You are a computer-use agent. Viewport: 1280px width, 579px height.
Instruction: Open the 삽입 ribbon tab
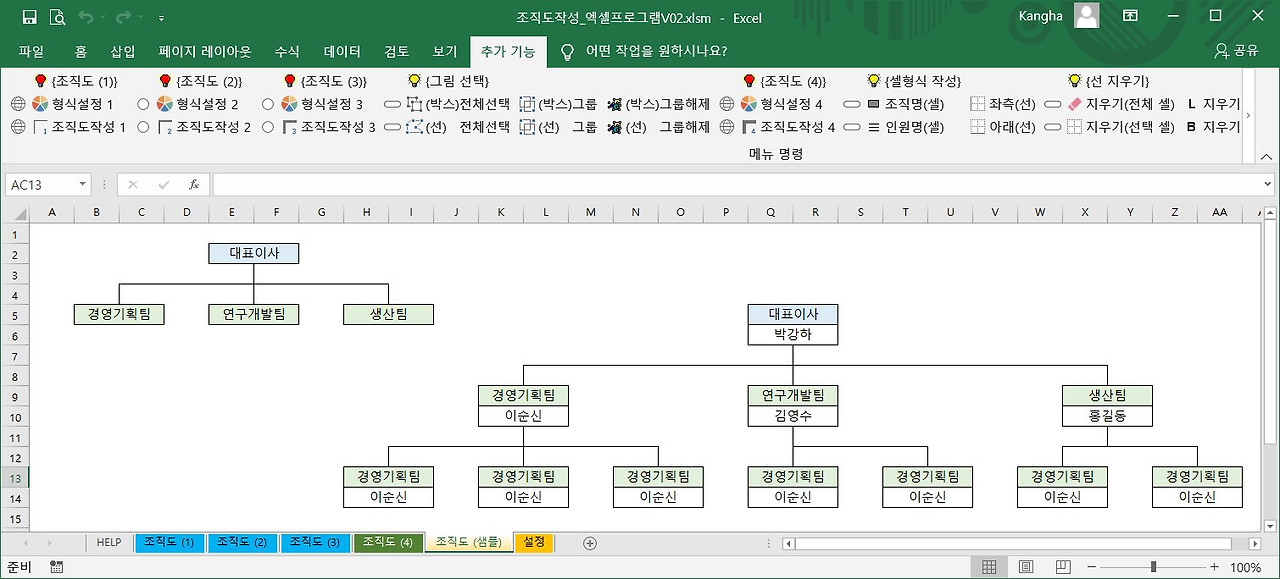[x=123, y=51]
